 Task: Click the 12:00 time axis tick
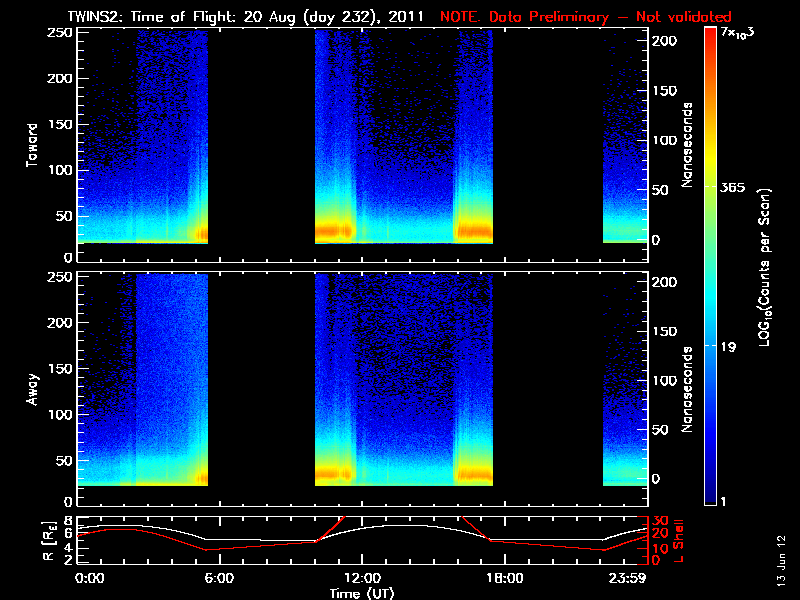pyautogui.click(x=361, y=578)
